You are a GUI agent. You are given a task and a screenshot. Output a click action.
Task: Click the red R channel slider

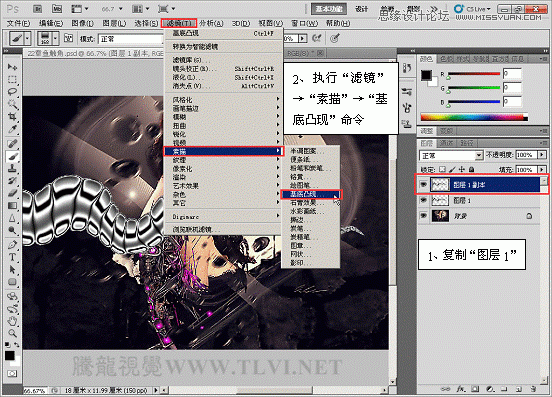click(474, 74)
